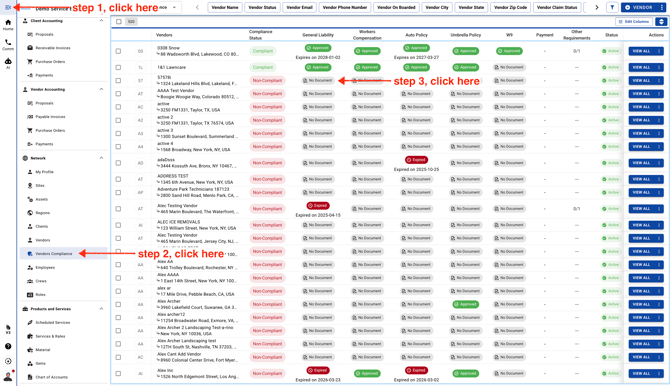Open the user profile avatar icon
The image size is (670, 386).
point(8,376)
